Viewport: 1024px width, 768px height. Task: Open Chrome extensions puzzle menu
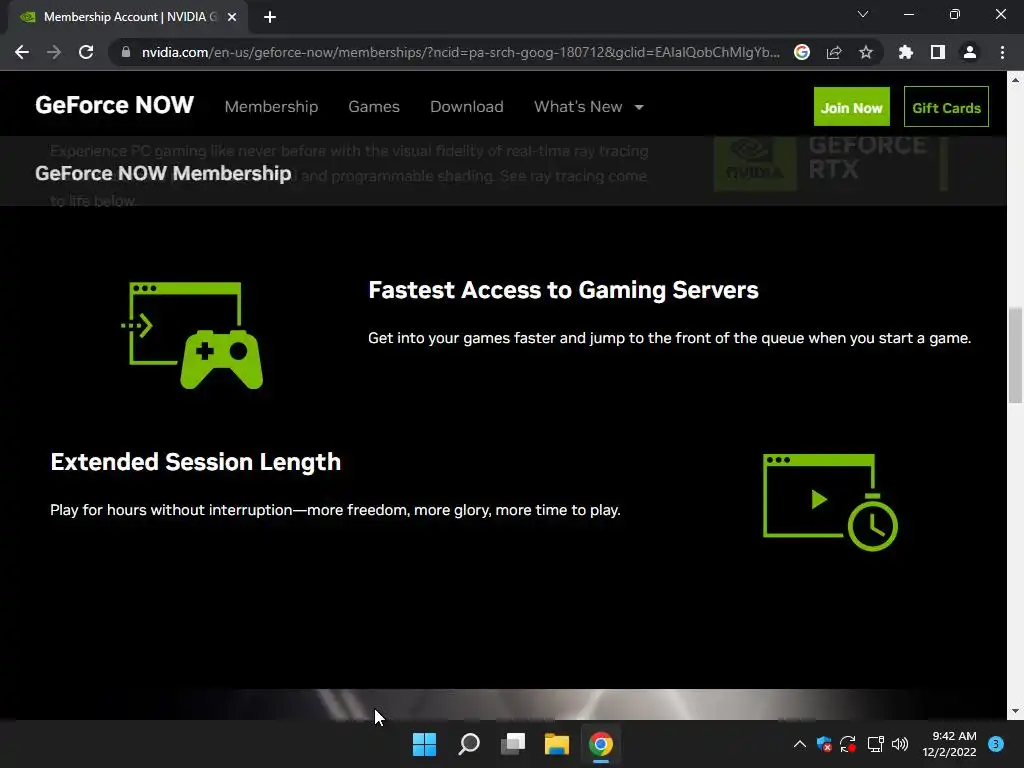(906, 52)
